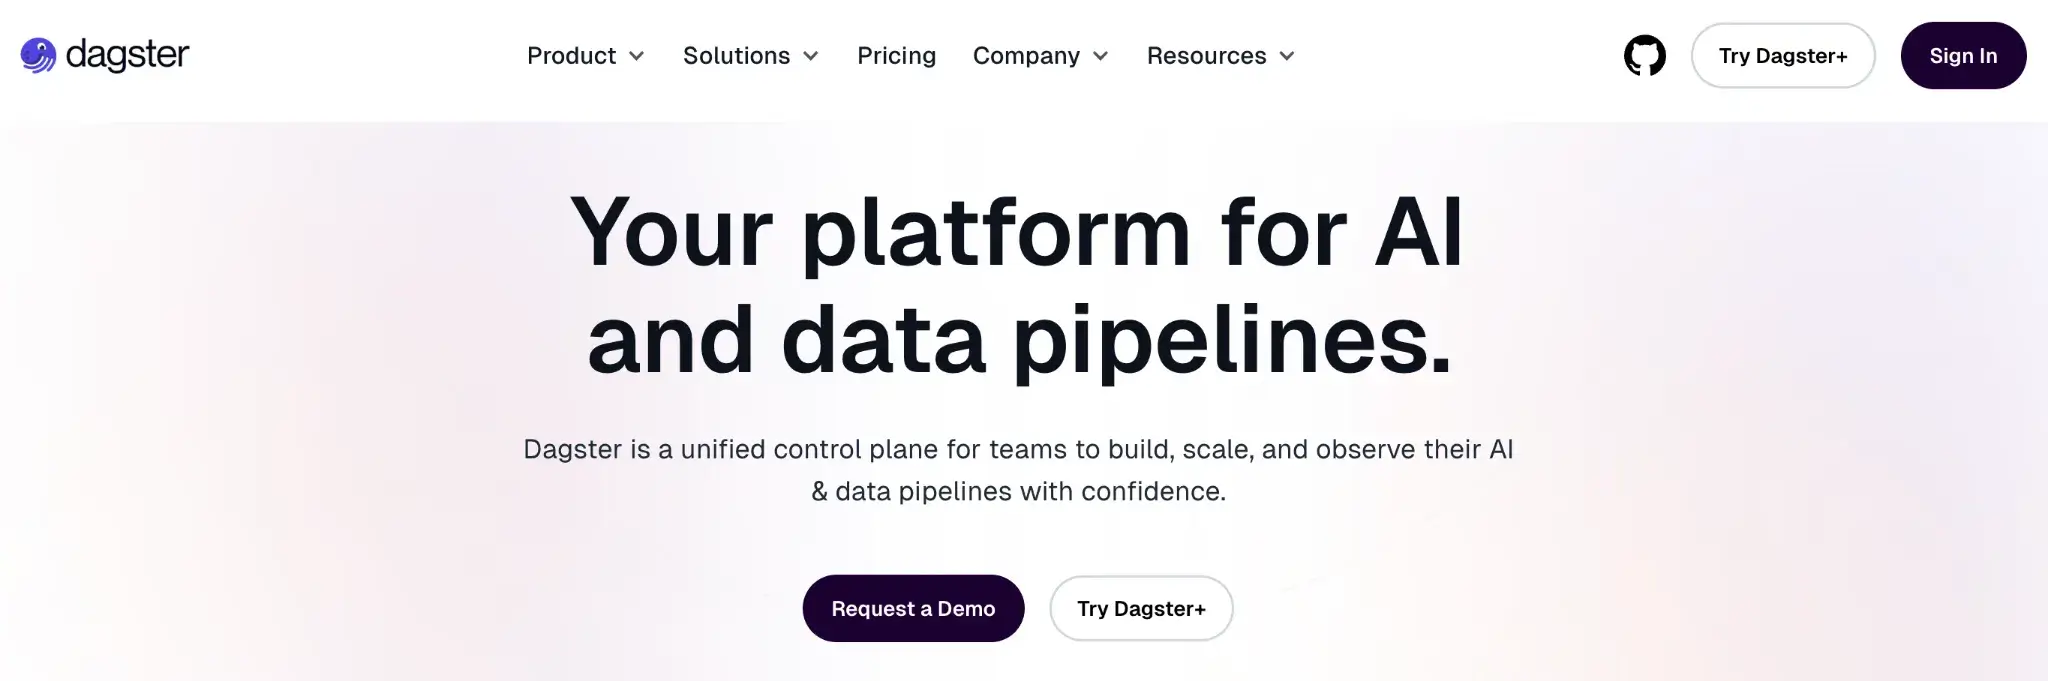This screenshot has height=681, width=2048.
Task: Go to the Pricing page
Action: [896, 56]
